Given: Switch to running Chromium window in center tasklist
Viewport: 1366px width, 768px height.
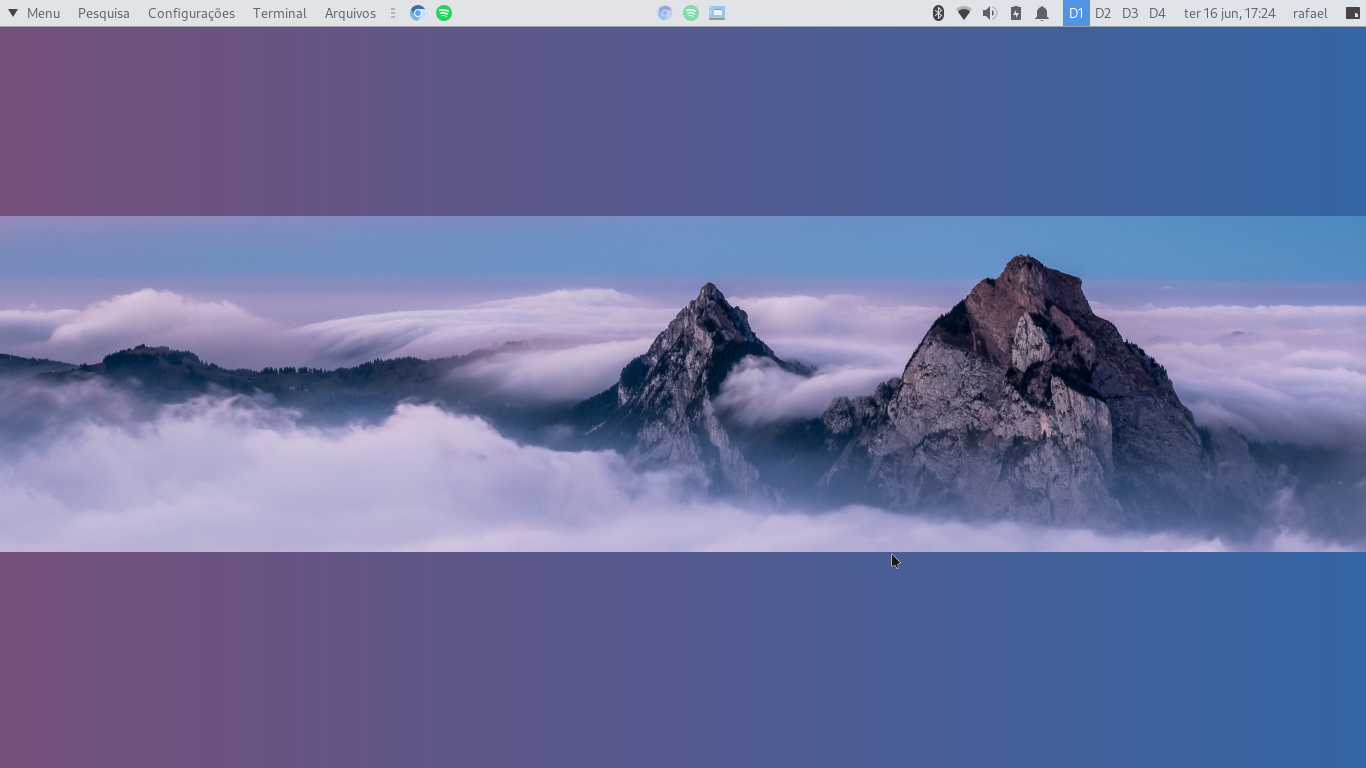Looking at the screenshot, I should 665,13.
